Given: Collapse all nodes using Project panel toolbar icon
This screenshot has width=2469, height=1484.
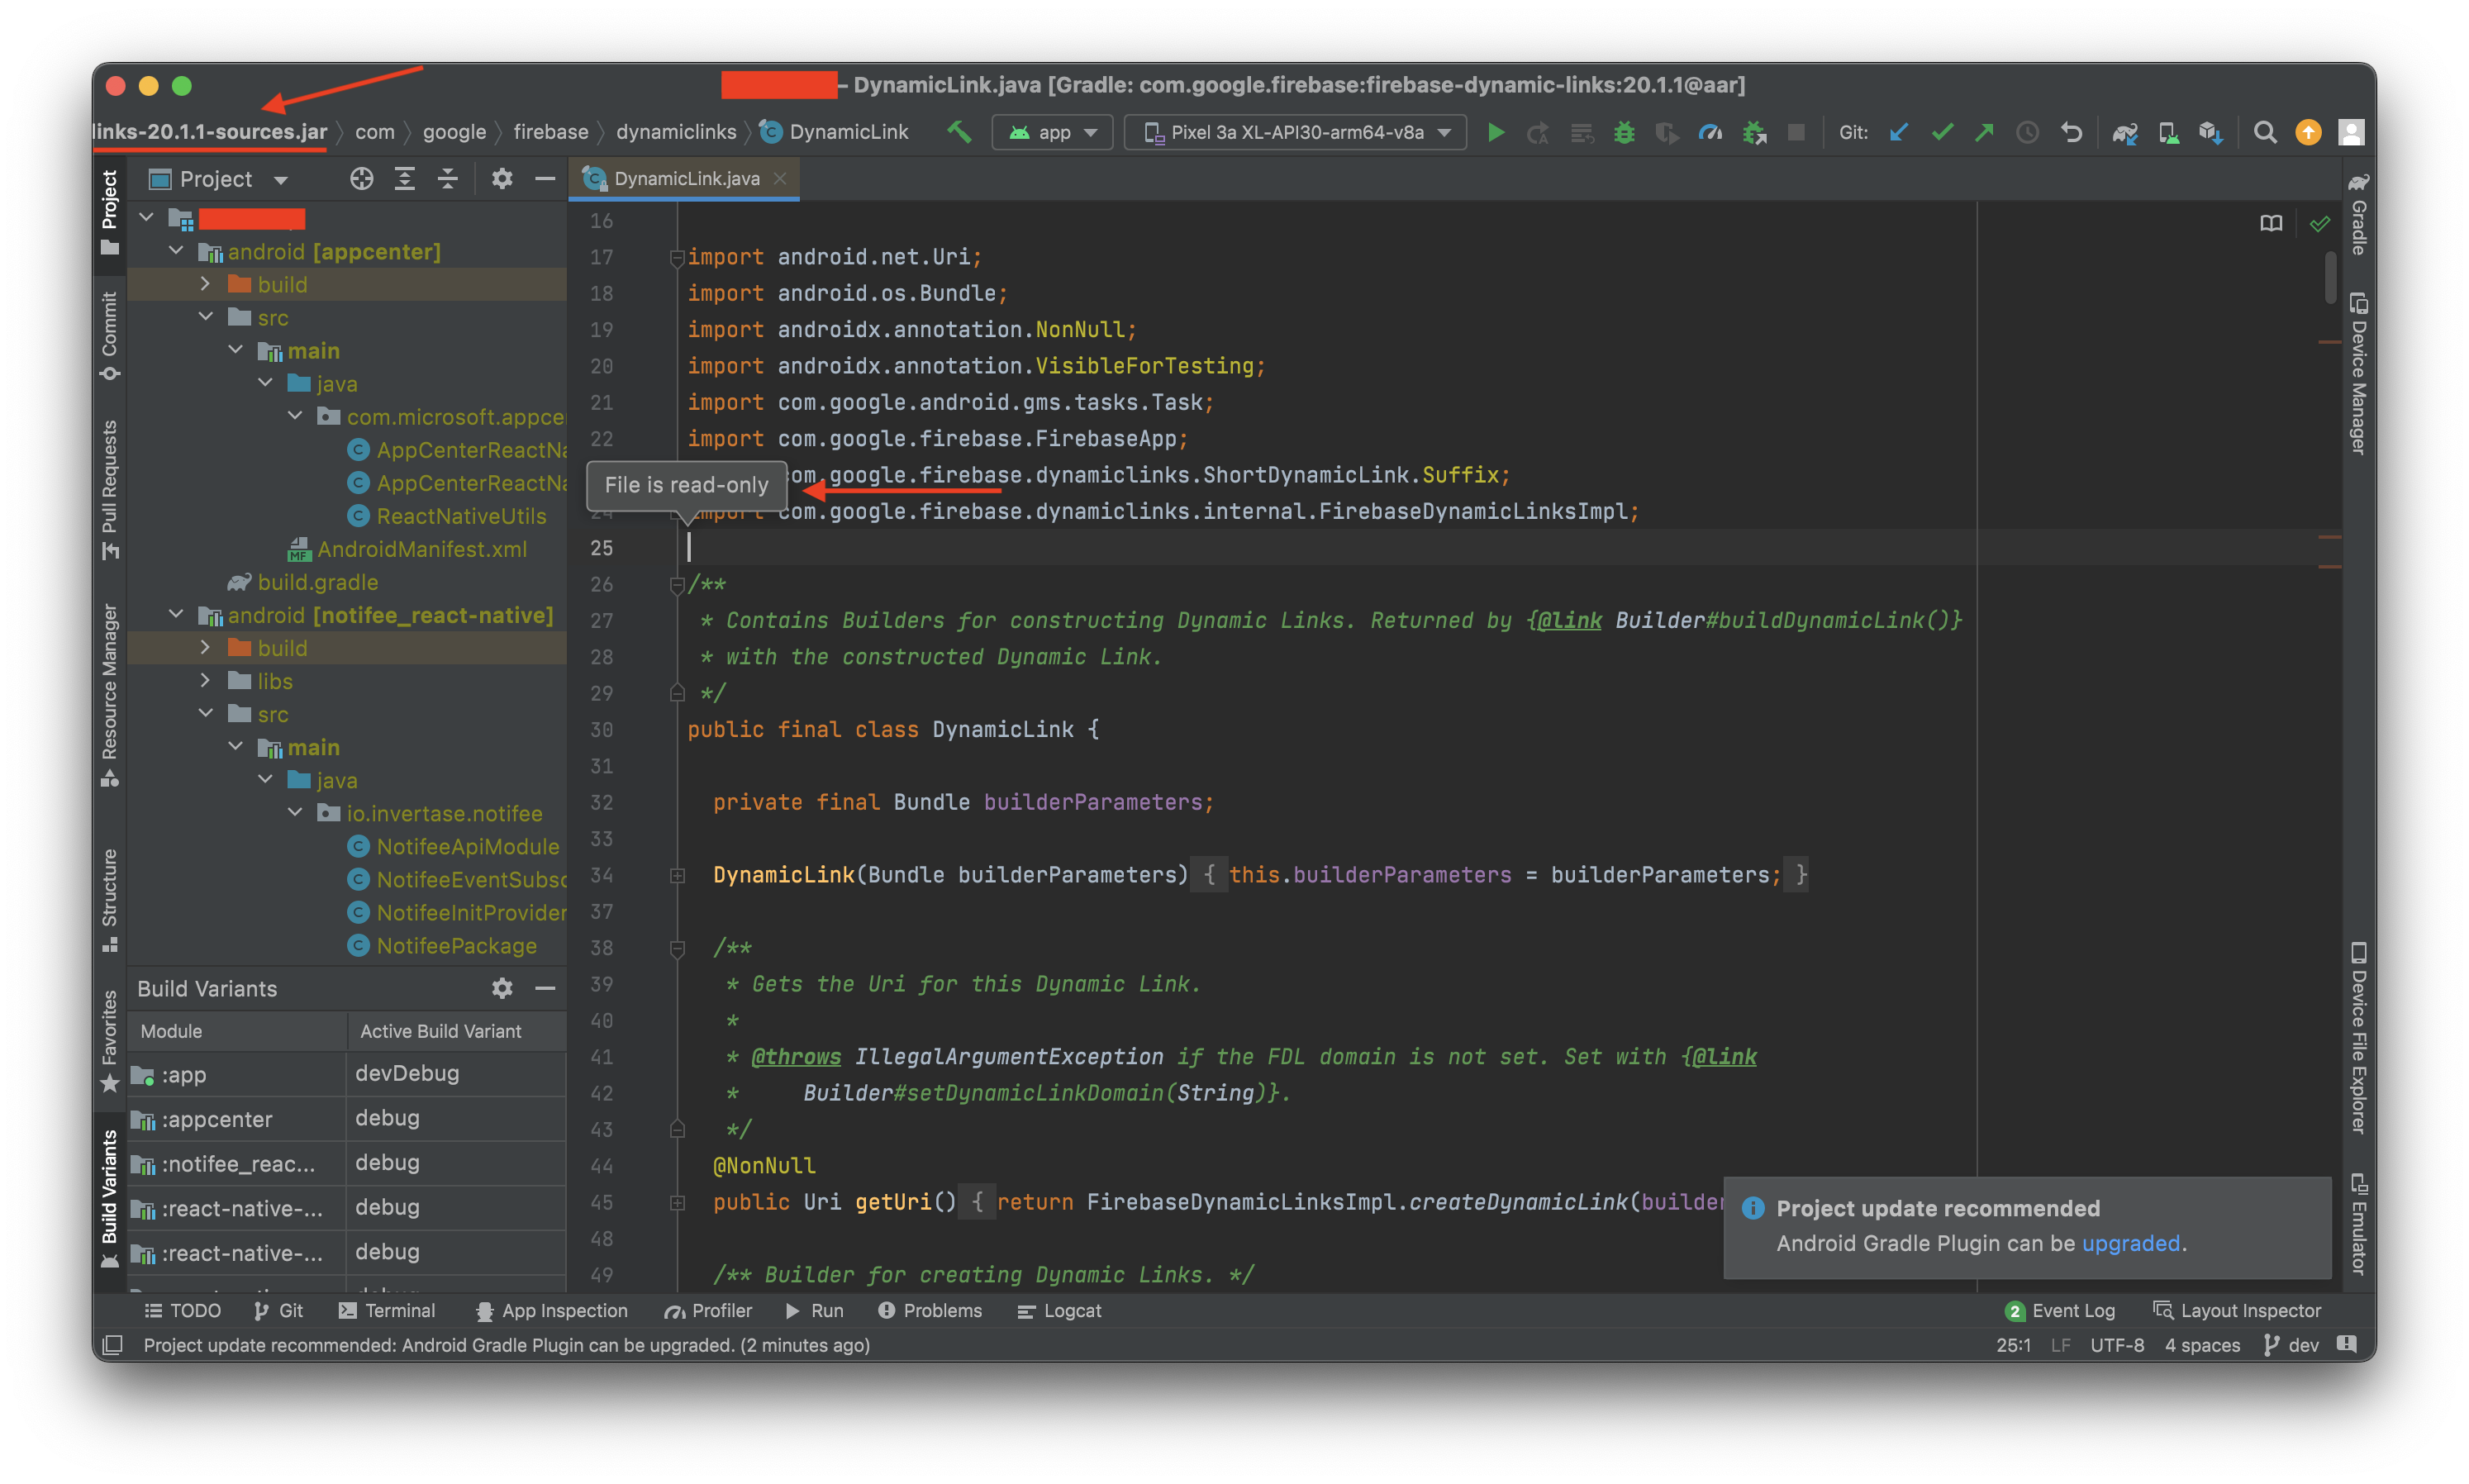Looking at the screenshot, I should click(x=447, y=178).
